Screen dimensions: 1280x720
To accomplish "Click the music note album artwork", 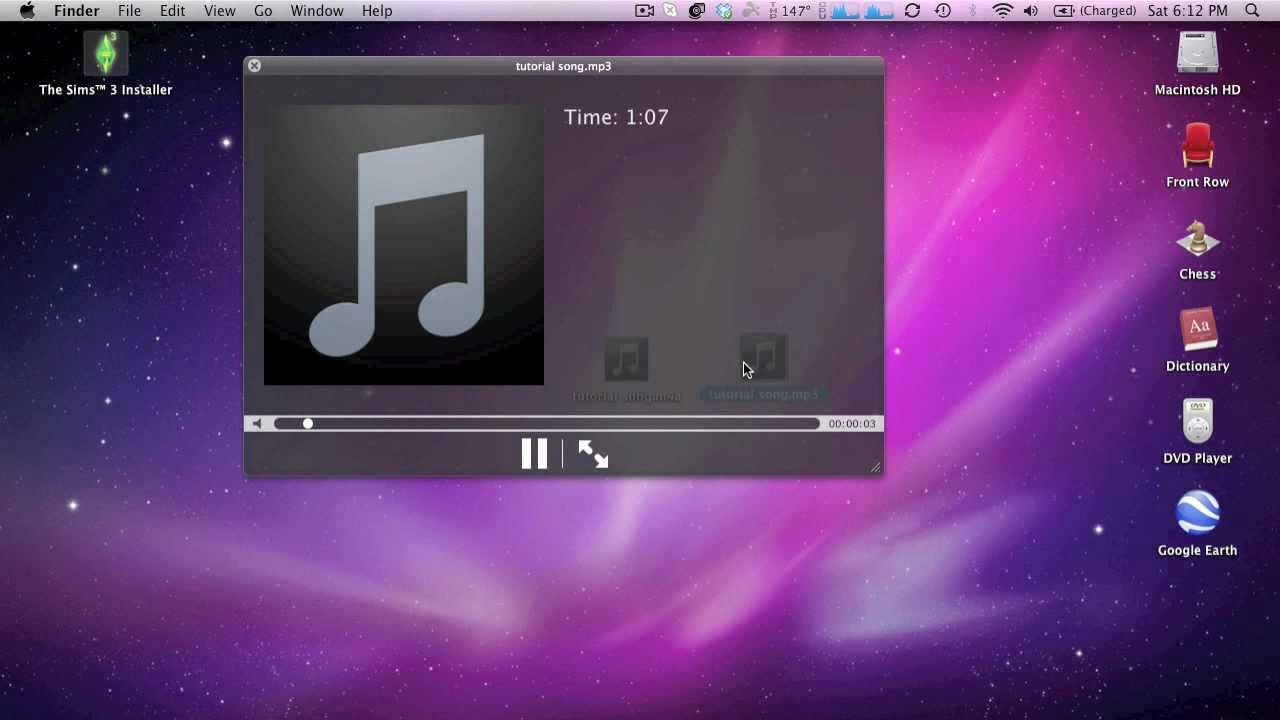I will 403,245.
